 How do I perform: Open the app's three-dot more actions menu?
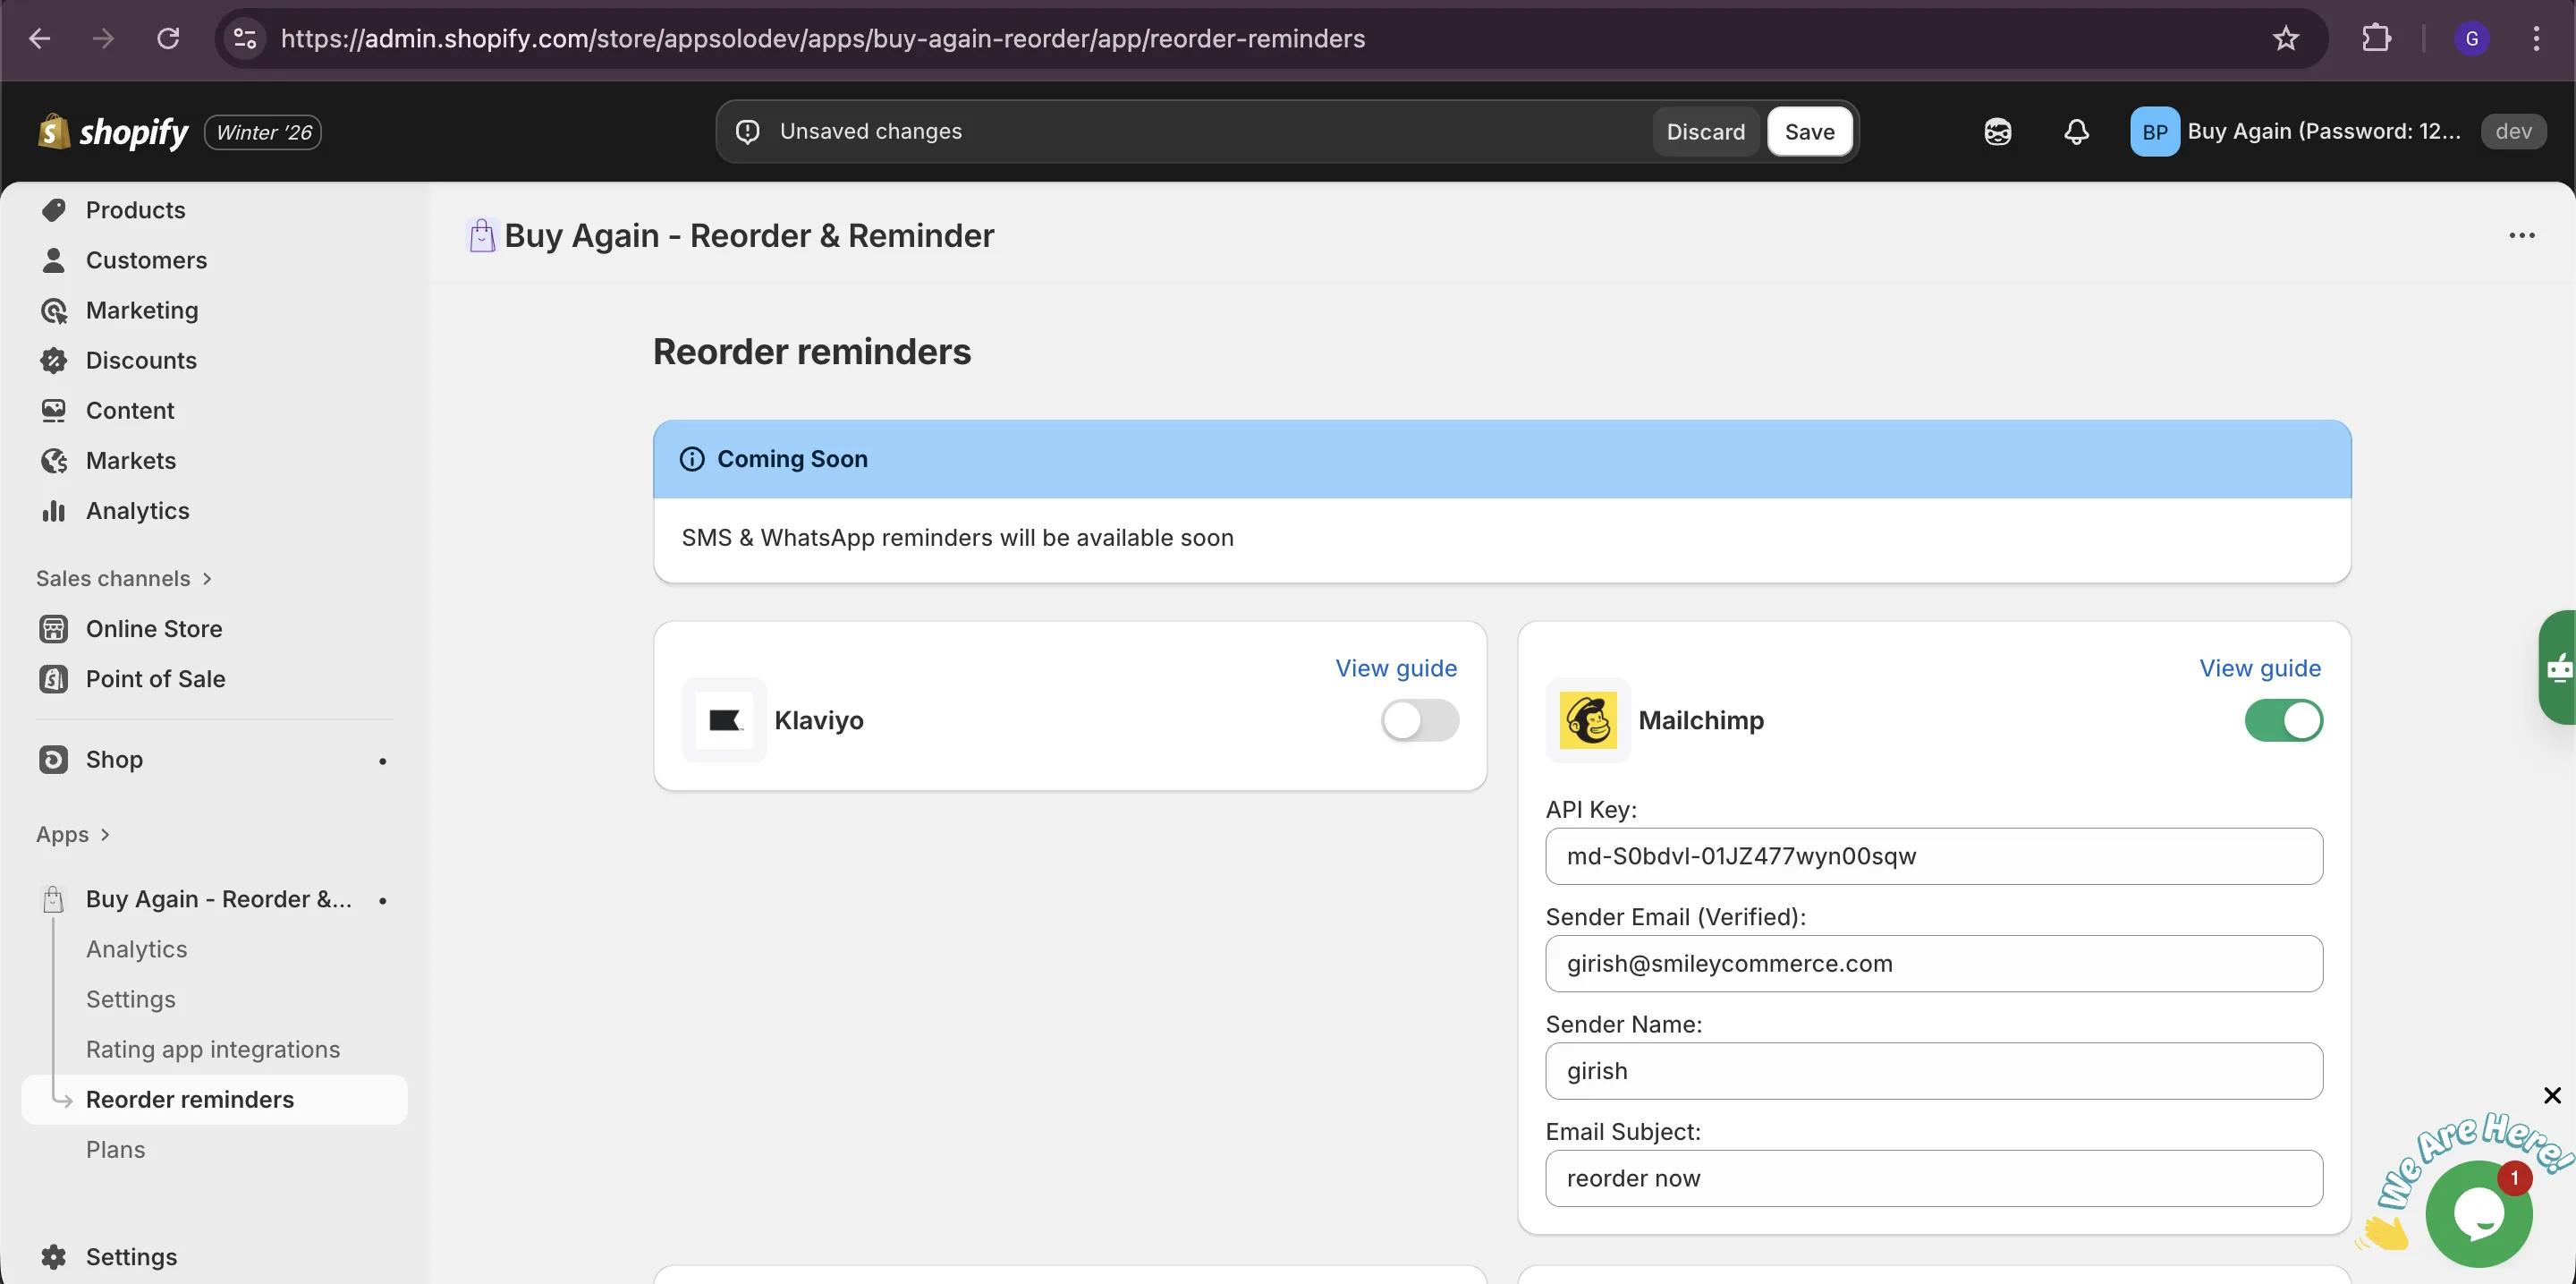click(x=2522, y=236)
